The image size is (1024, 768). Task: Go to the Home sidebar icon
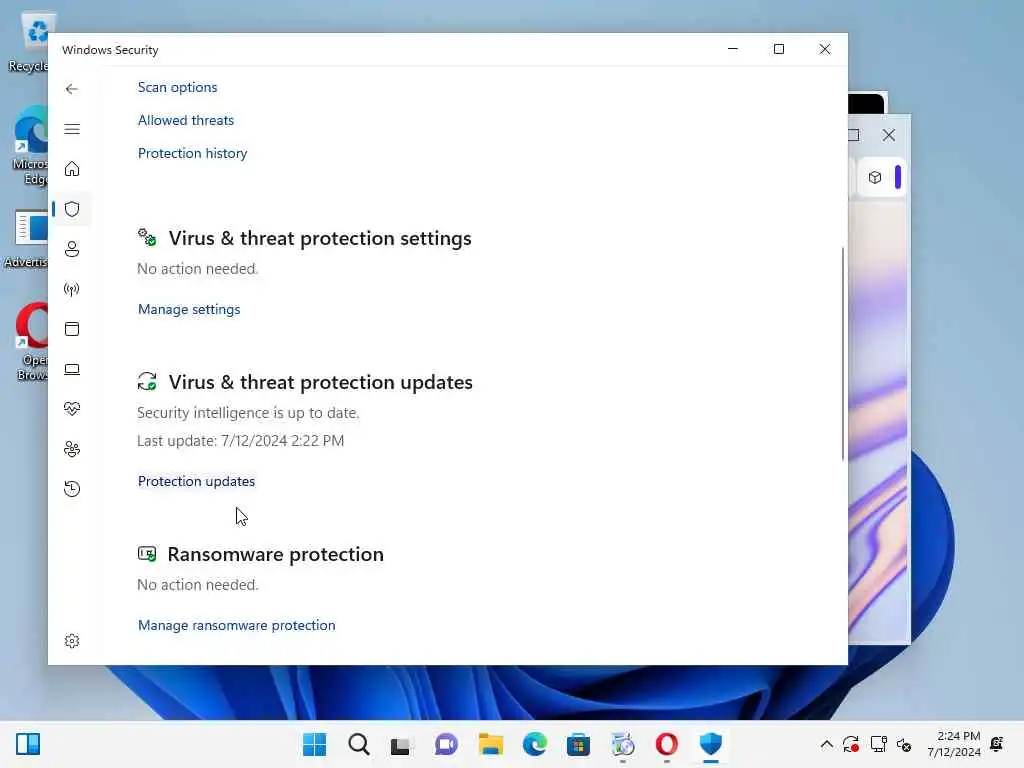pyautogui.click(x=72, y=169)
